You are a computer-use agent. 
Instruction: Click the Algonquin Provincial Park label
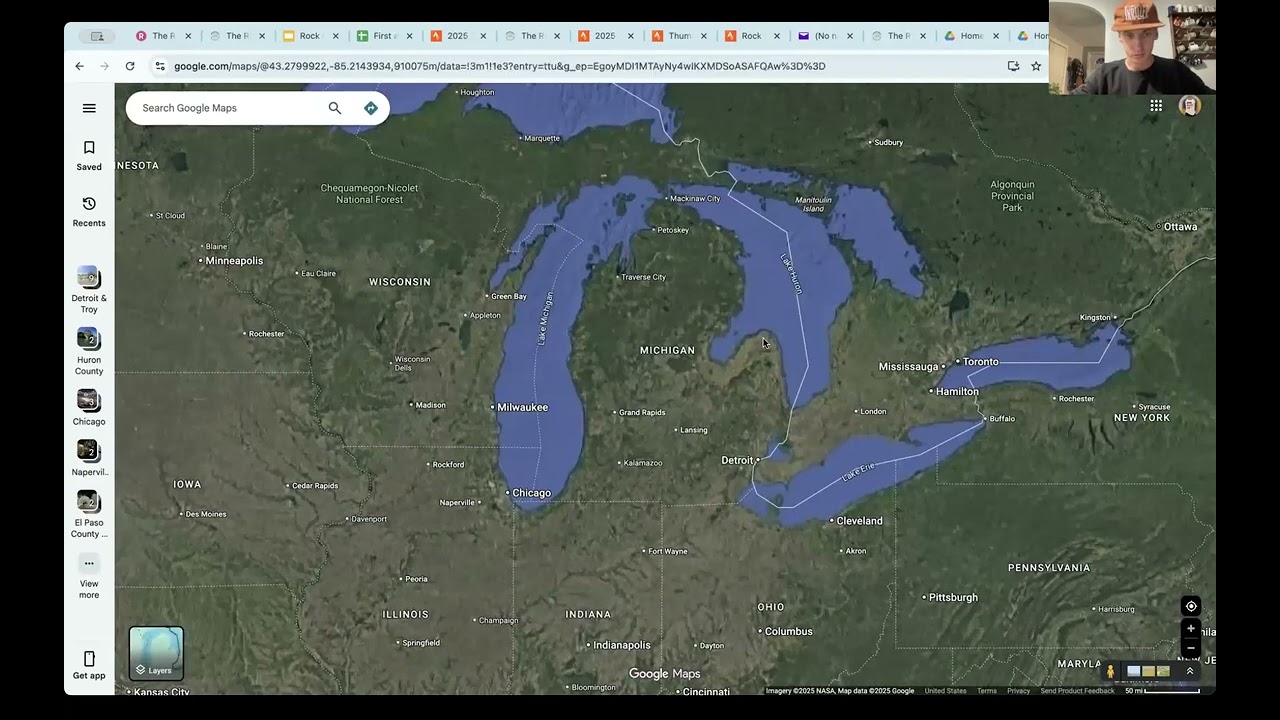tap(1012, 196)
